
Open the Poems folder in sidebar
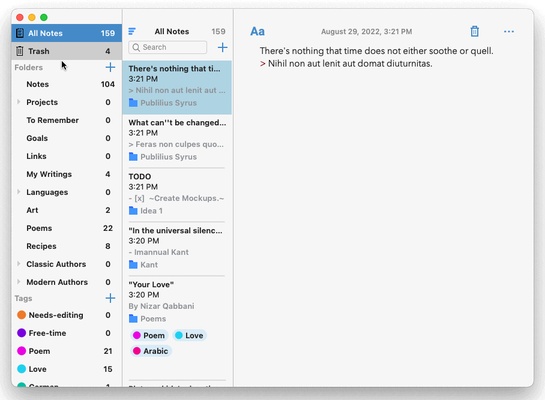click(66, 228)
